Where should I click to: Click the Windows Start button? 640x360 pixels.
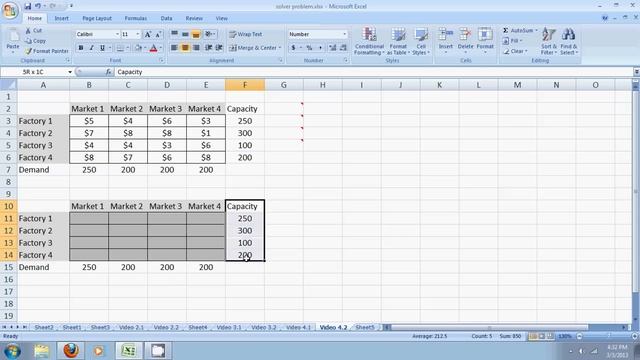12,351
